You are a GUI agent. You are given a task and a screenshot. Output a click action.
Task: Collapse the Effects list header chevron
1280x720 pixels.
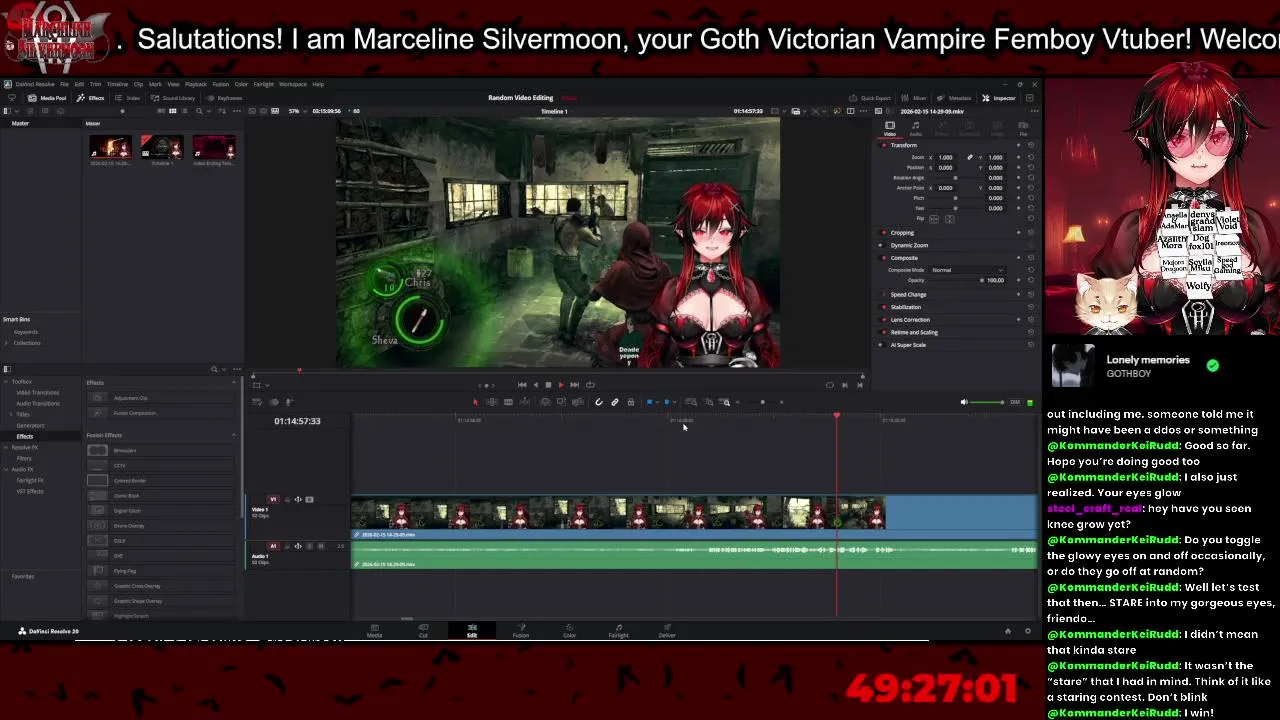234,382
